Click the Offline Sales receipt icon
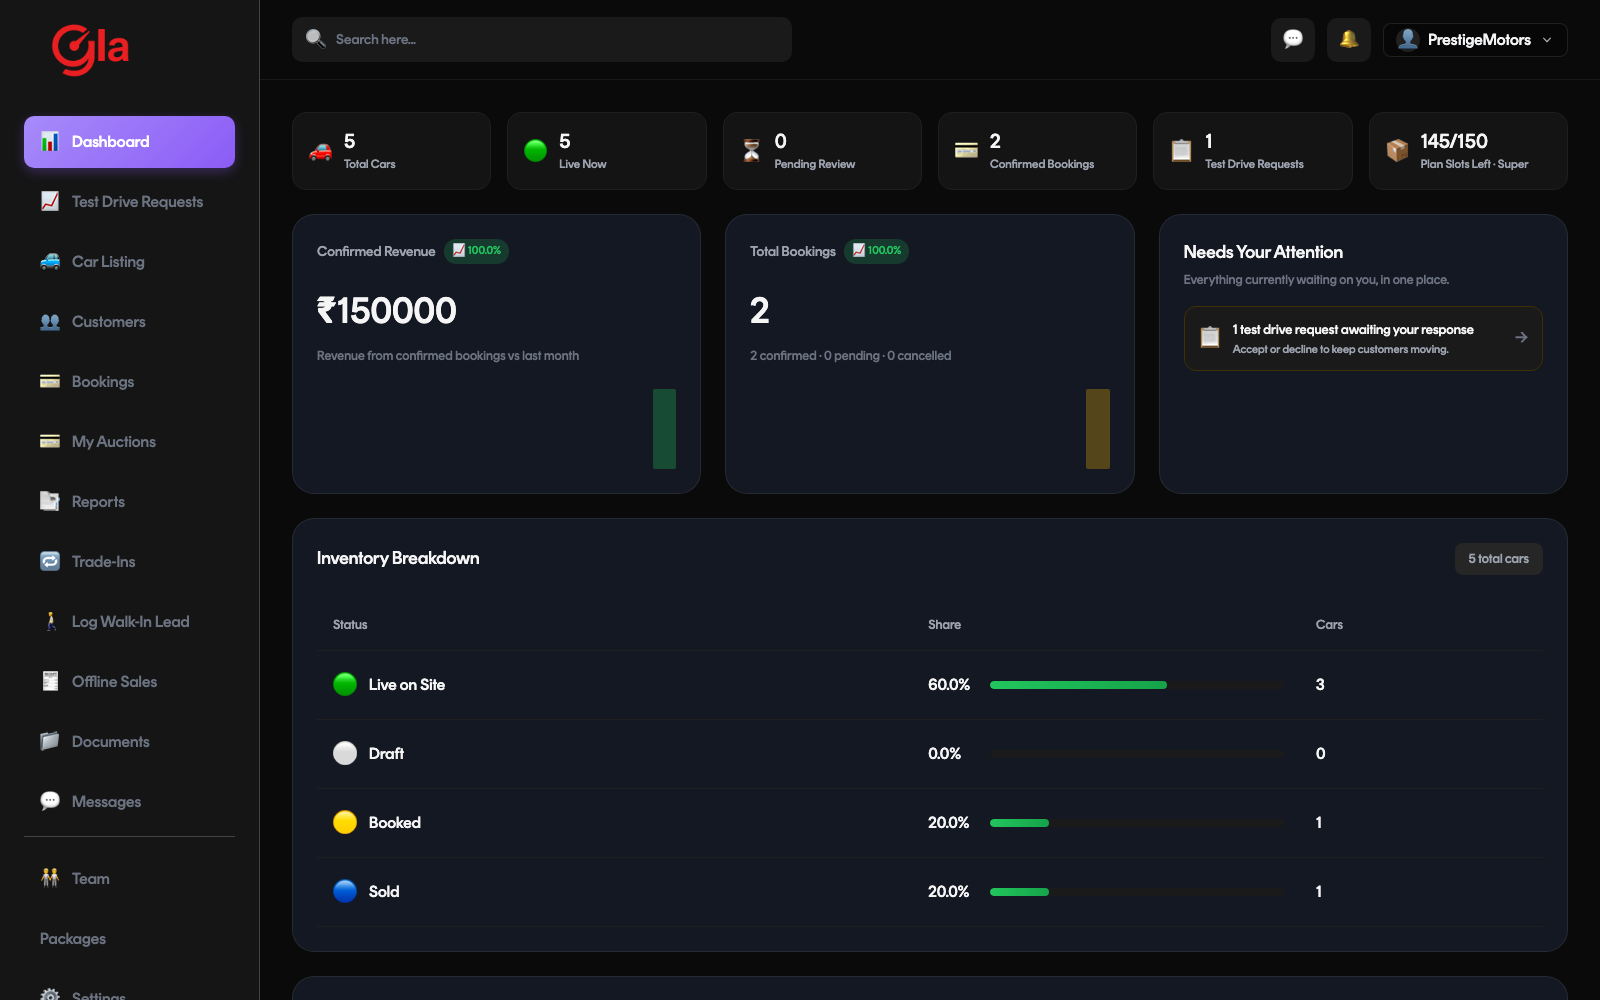Image resolution: width=1600 pixels, height=1000 pixels. [x=50, y=682]
